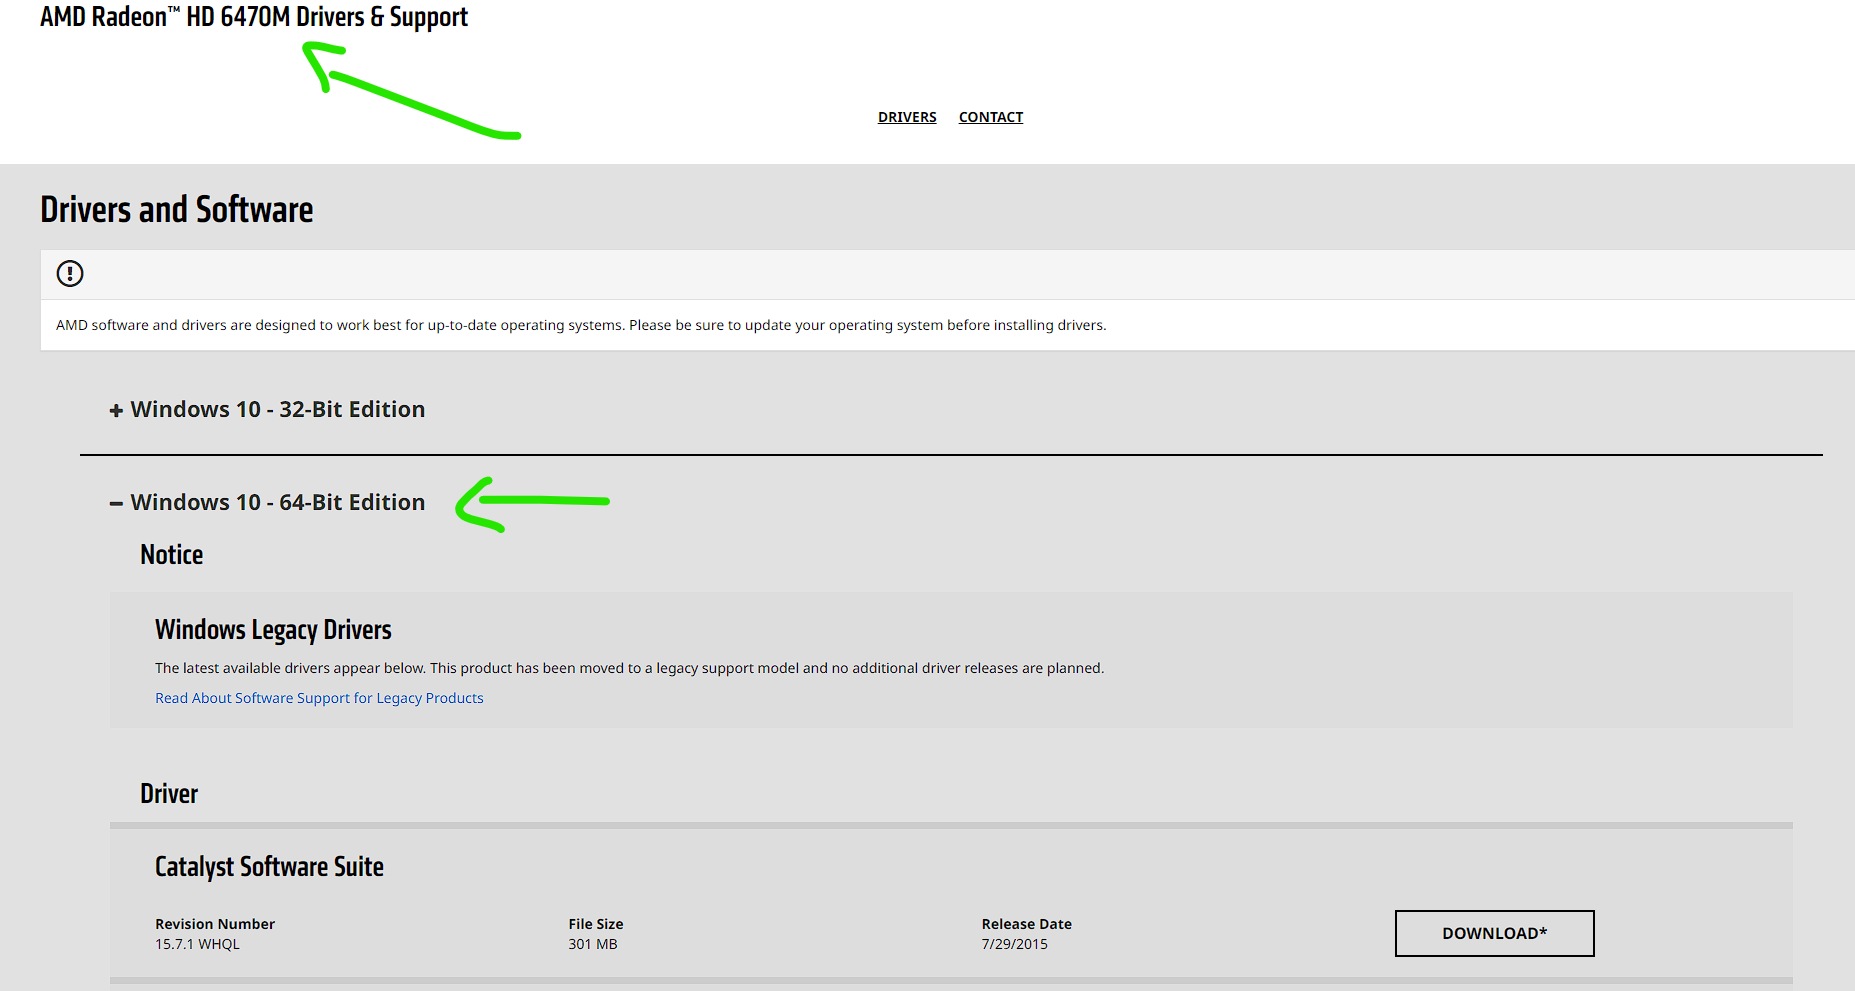Click the Windows Legacy Drivers heading

pos(273,630)
